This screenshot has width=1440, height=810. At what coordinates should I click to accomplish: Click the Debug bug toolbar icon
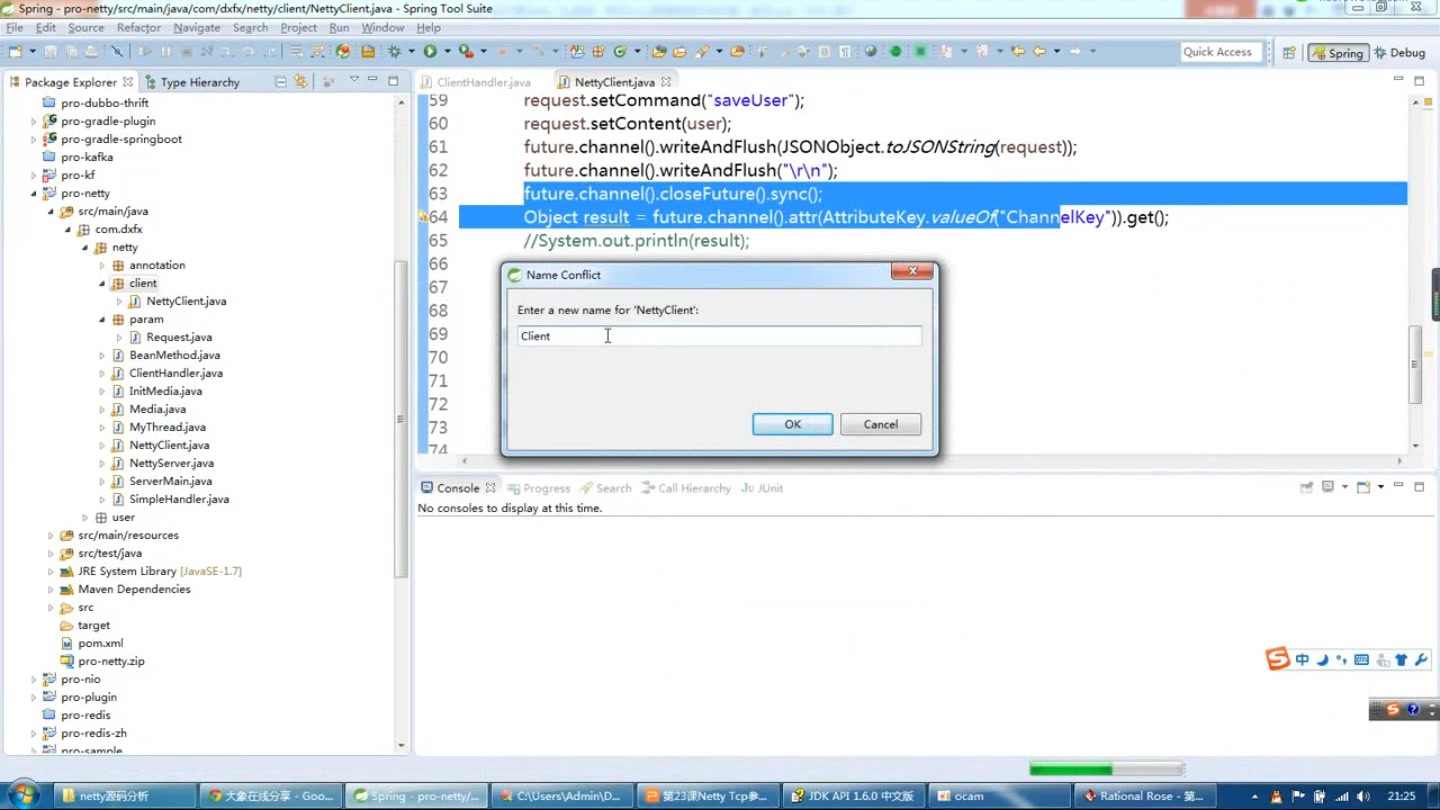point(394,51)
